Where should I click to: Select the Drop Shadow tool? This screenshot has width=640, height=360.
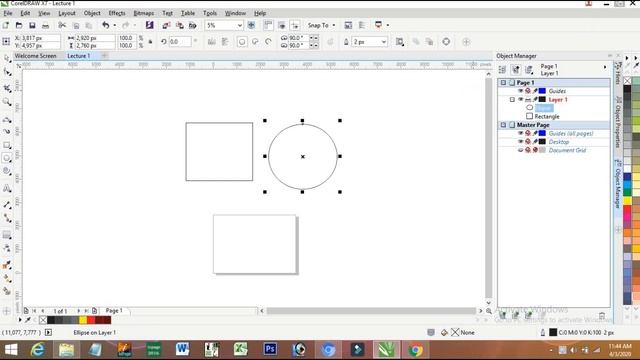(x=7, y=235)
